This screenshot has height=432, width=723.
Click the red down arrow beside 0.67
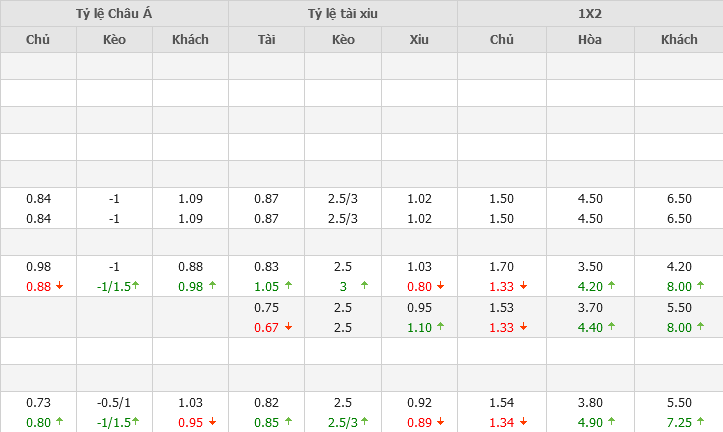(289, 326)
